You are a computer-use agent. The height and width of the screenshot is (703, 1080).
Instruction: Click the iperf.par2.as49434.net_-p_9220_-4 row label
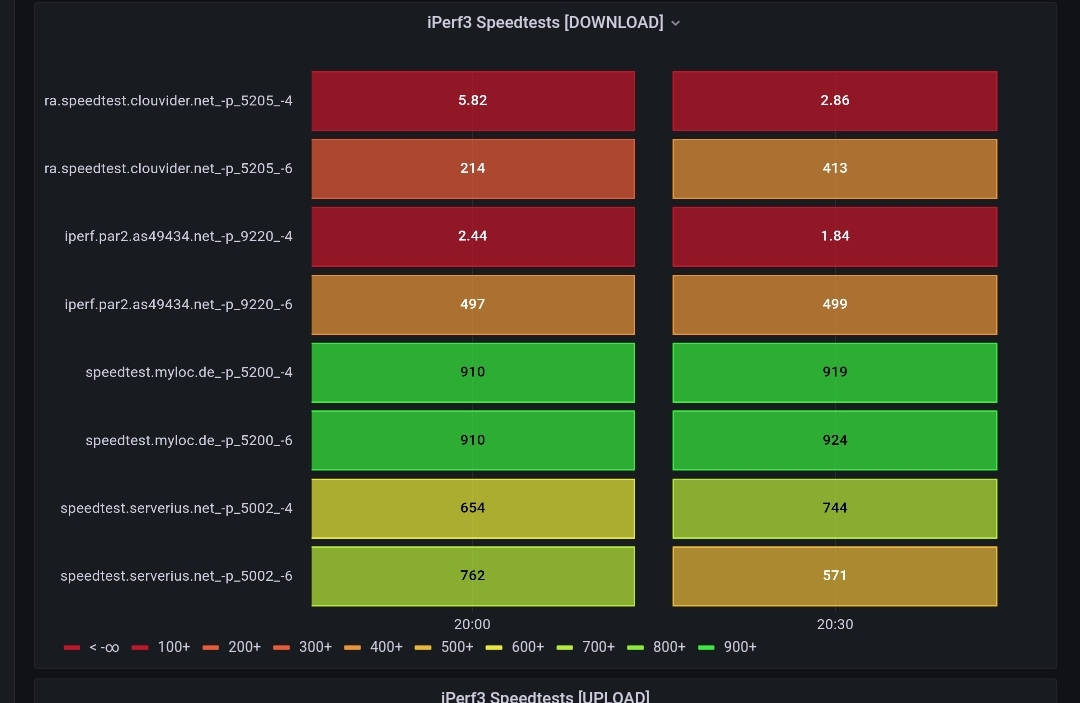[x=178, y=236]
